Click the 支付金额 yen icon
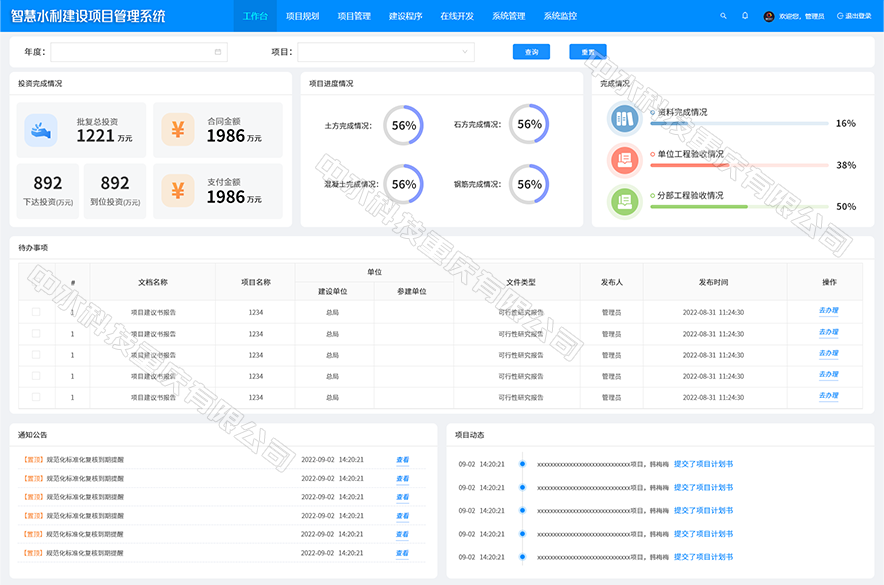Viewport: 884px width, 585px height. coord(178,190)
